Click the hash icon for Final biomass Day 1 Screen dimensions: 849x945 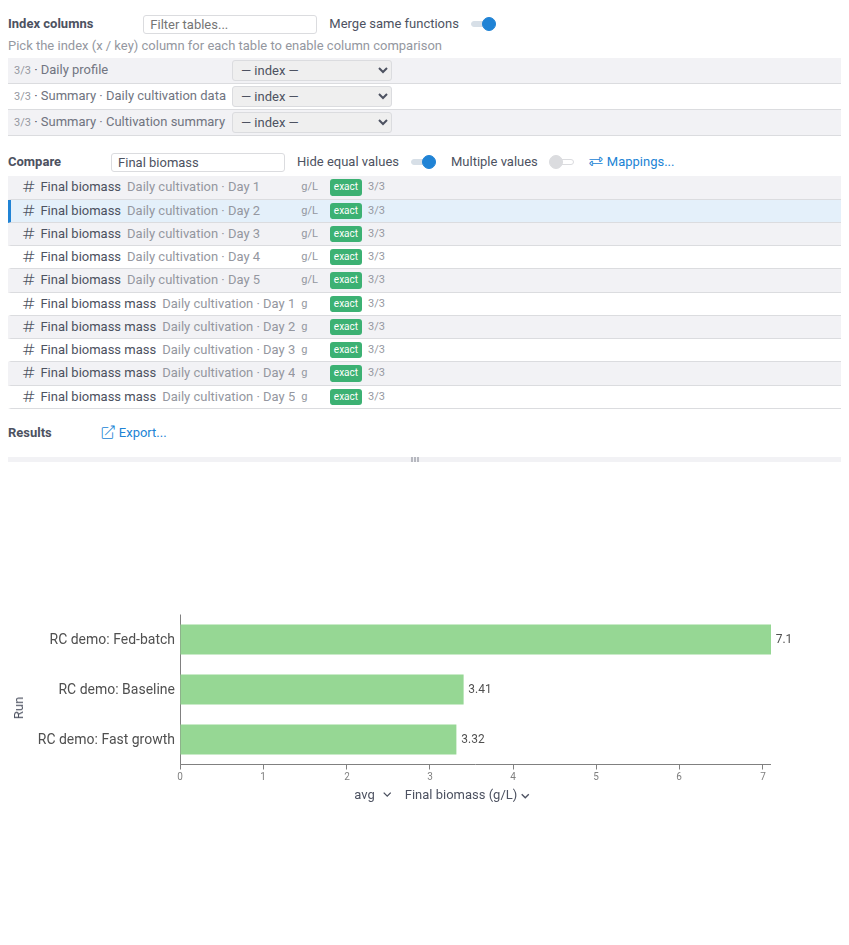point(28,187)
